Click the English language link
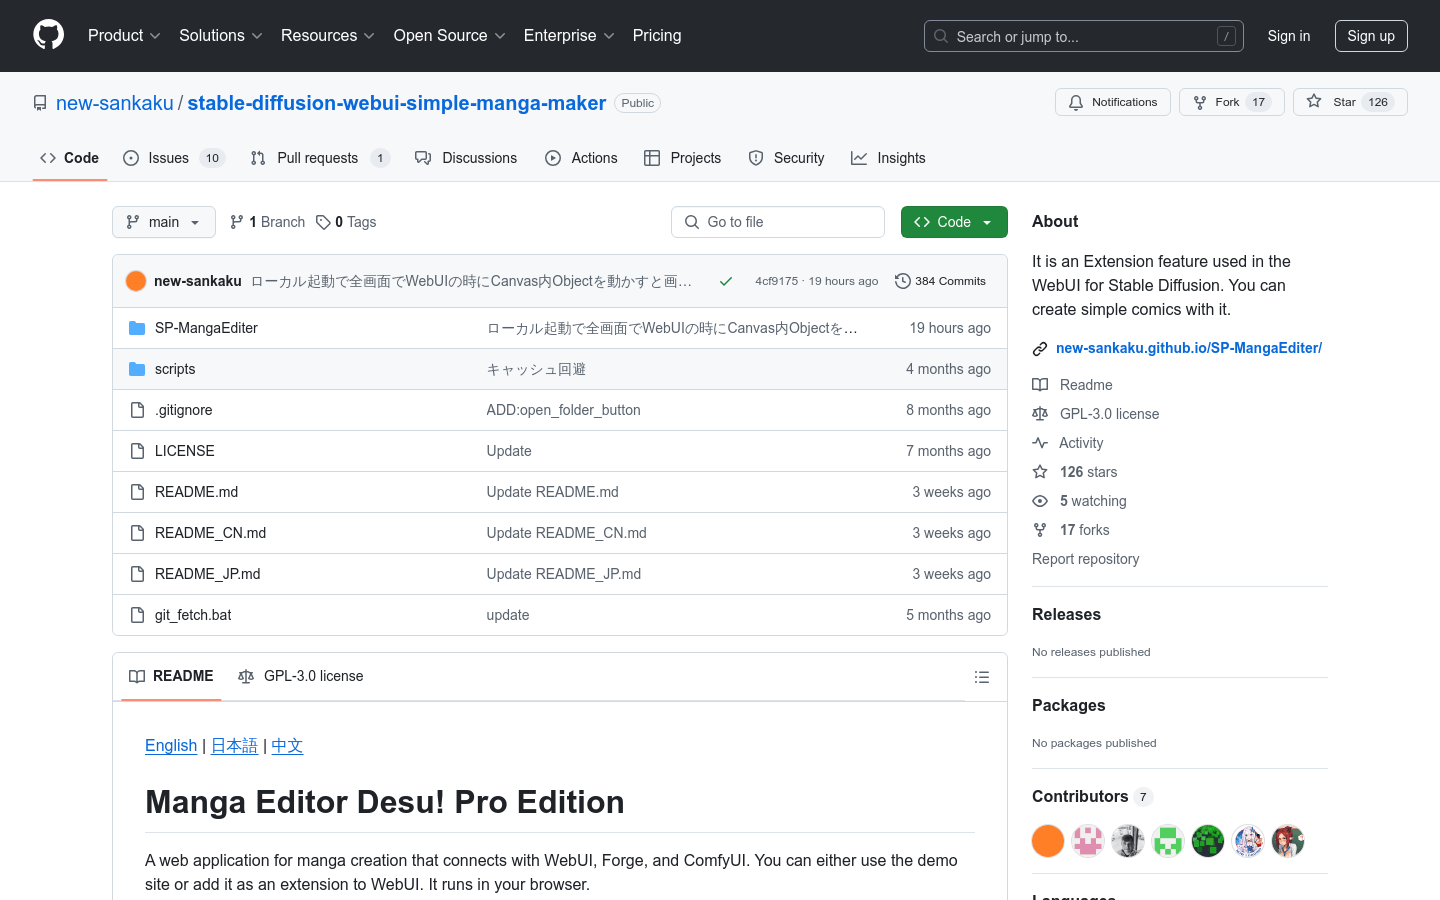1440x900 pixels. [x=171, y=745]
